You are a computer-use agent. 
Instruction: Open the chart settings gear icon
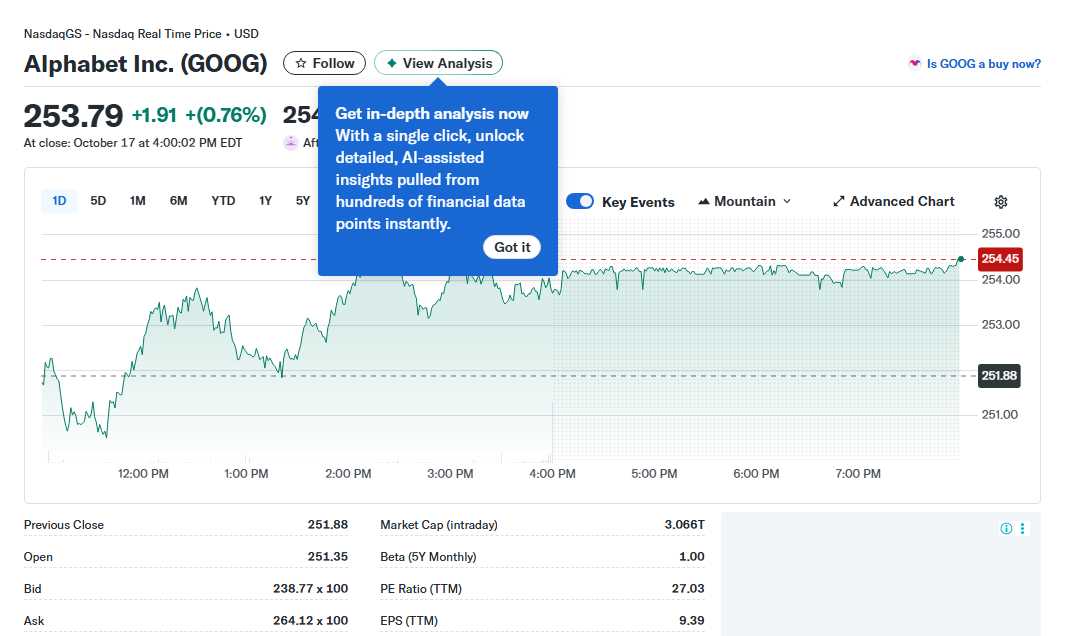point(1001,202)
